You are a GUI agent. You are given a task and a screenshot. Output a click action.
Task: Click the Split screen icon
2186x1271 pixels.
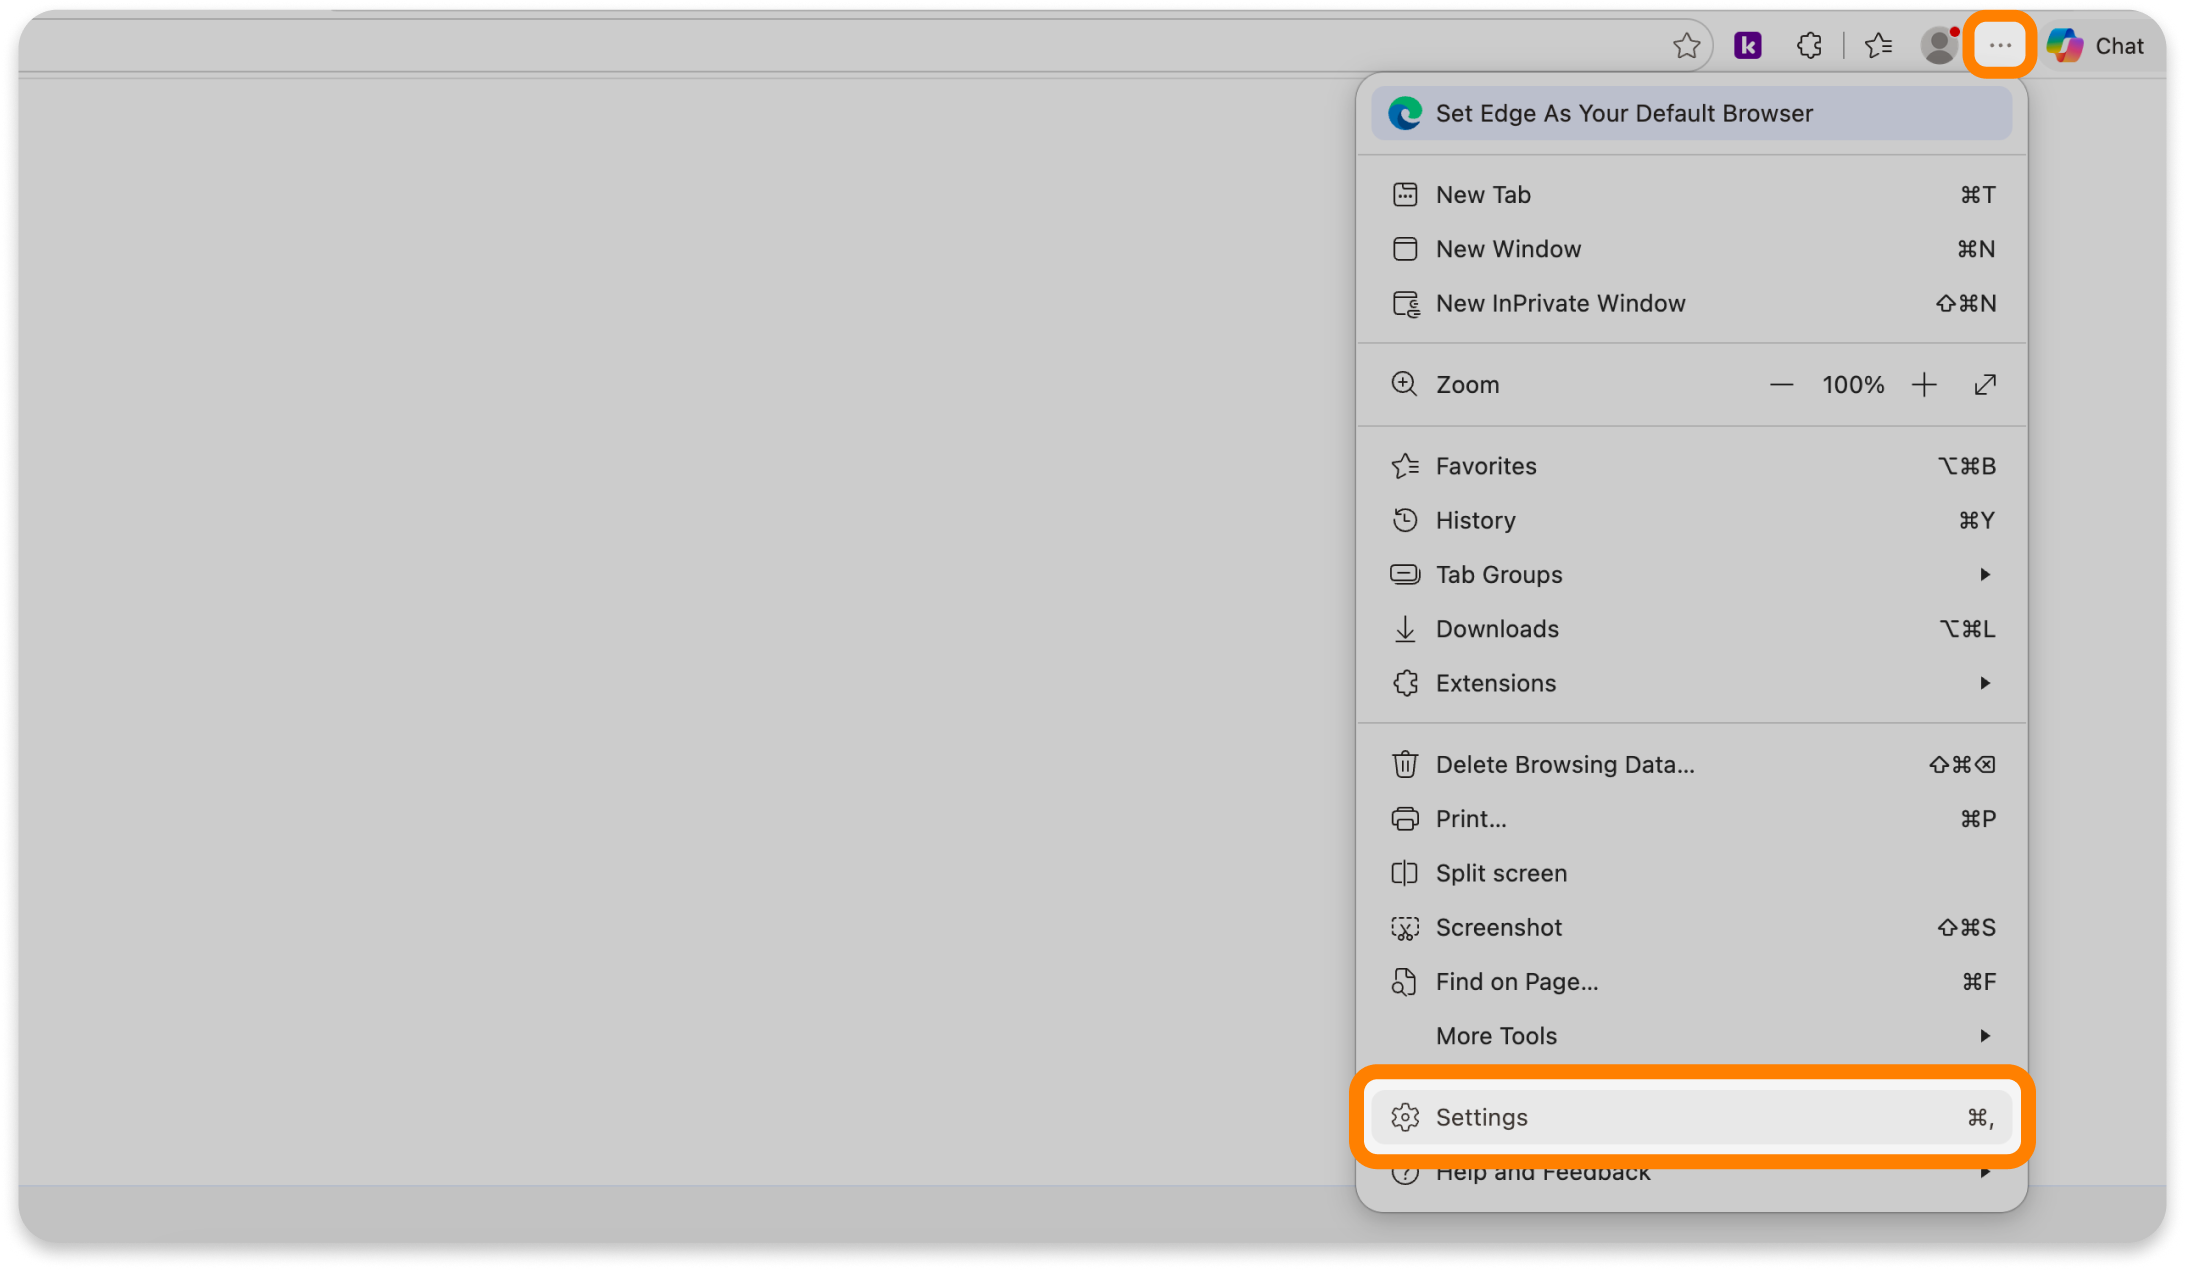1405,873
